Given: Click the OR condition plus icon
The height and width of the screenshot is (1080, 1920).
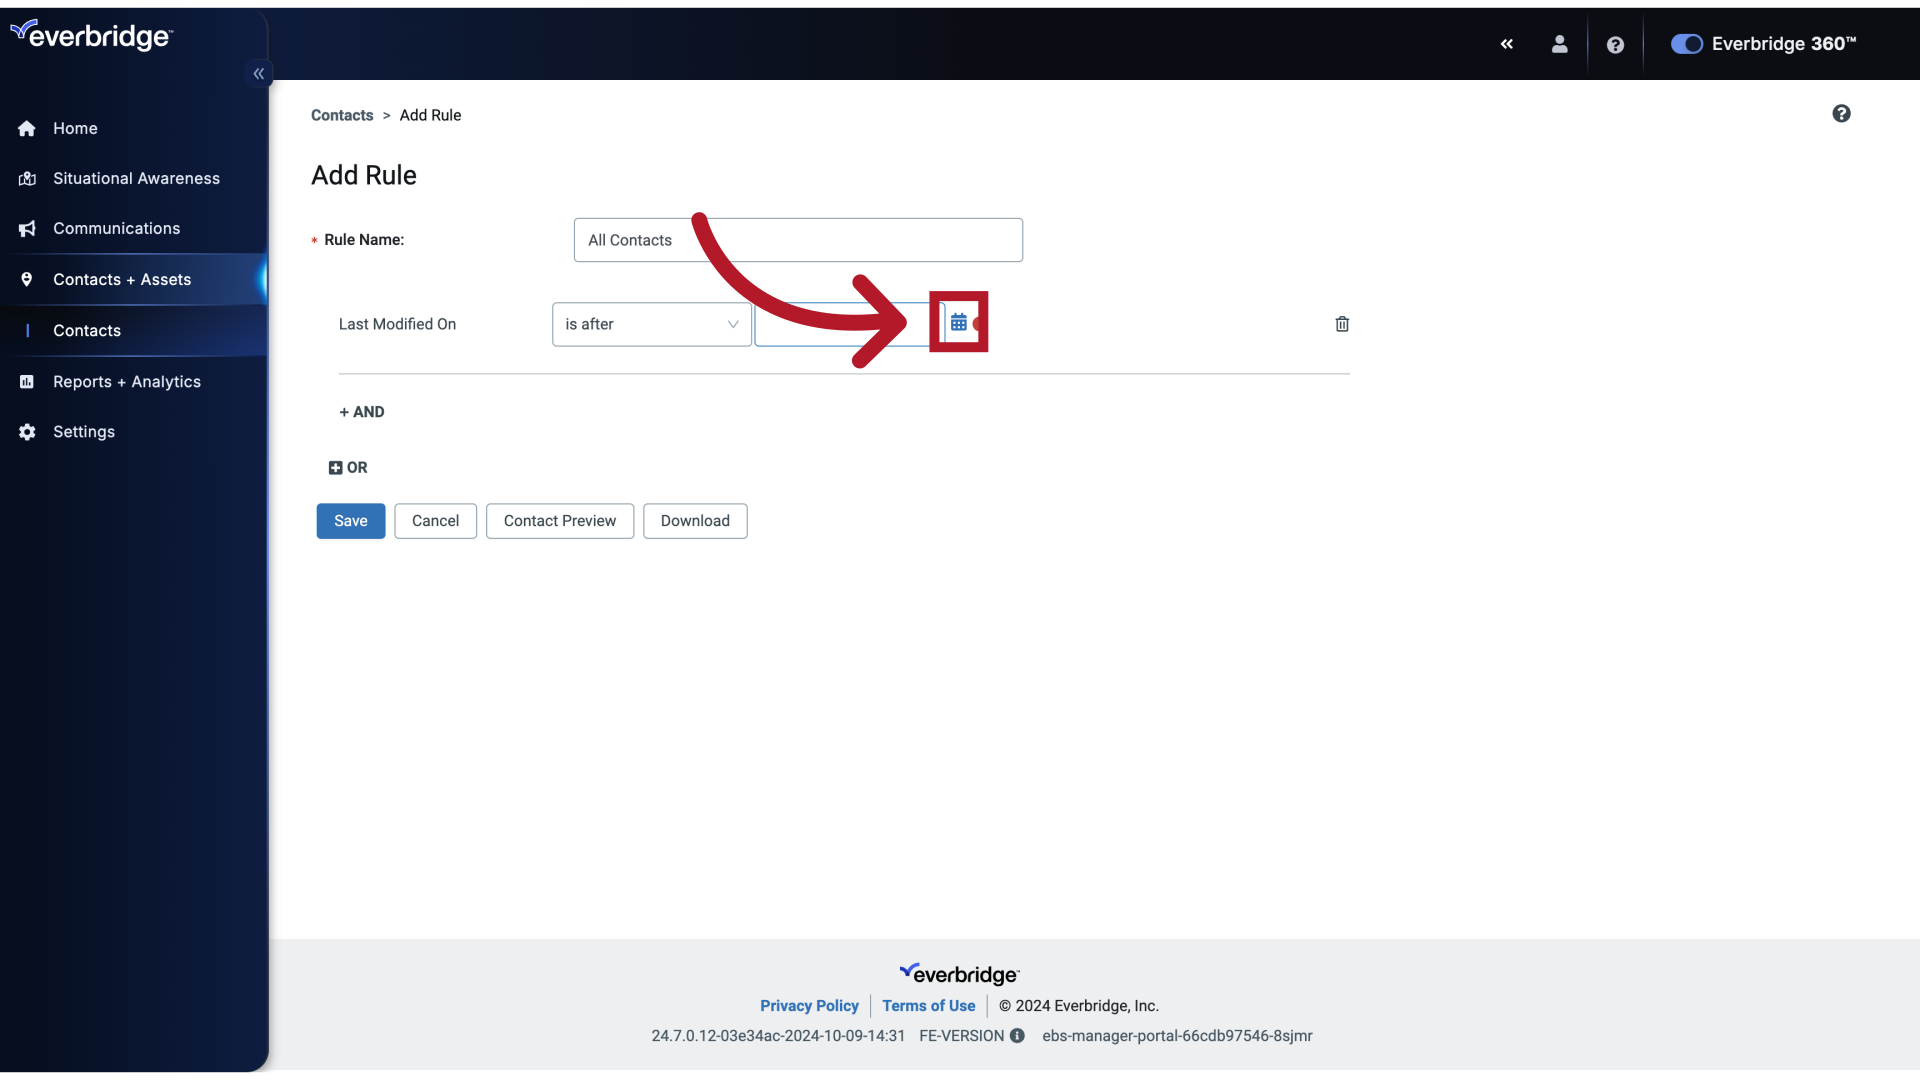Looking at the screenshot, I should [x=334, y=467].
